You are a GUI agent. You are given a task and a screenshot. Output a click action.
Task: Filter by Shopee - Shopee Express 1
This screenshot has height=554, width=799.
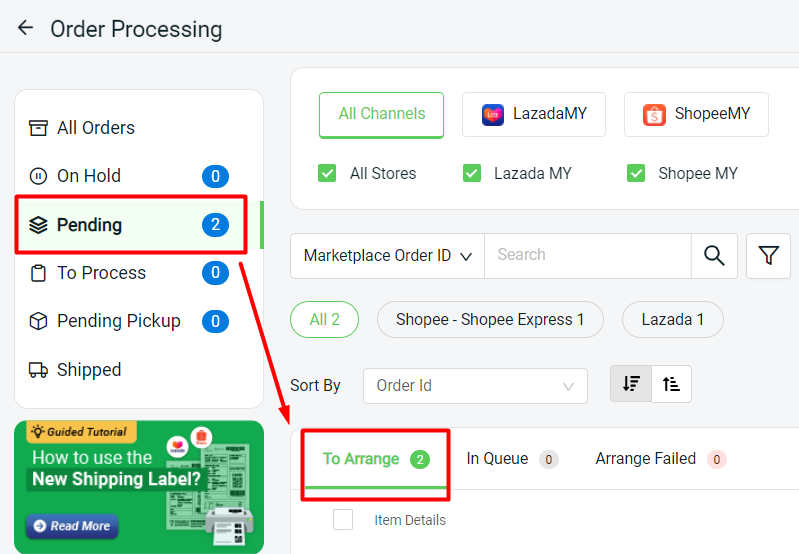490,320
